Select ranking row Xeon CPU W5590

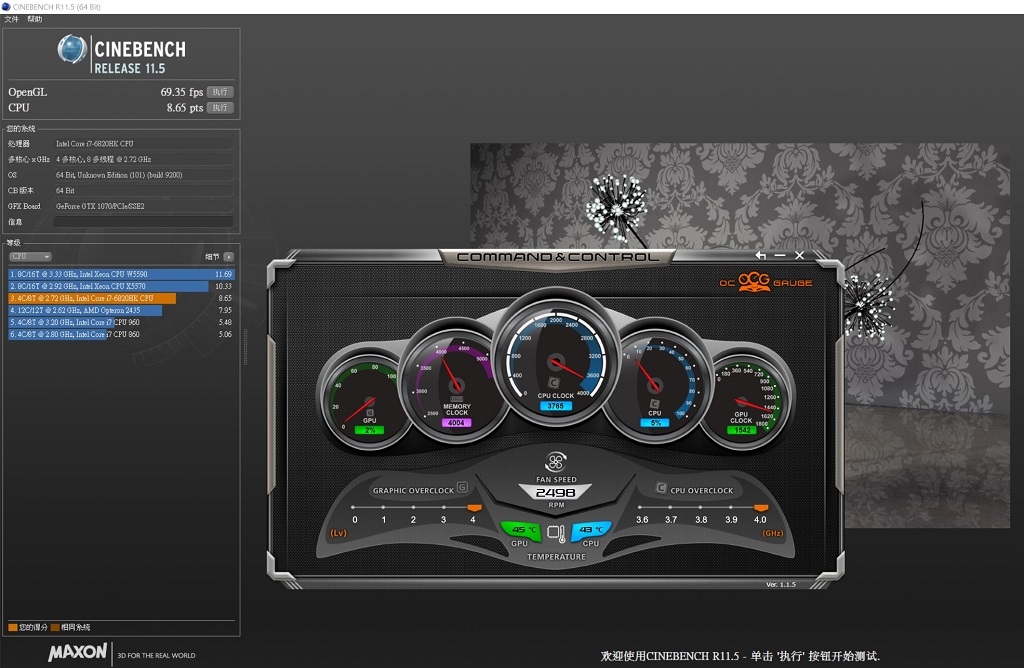click(121, 274)
